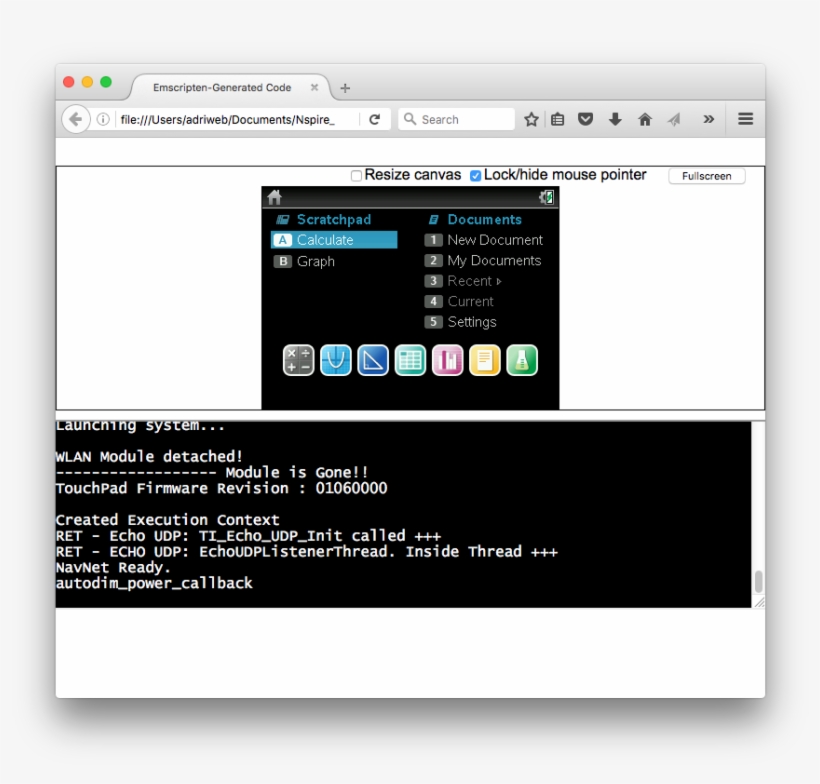Click the console output scrollbar thumb
Image resolution: width=820 pixels, height=784 pixels.
(758, 582)
